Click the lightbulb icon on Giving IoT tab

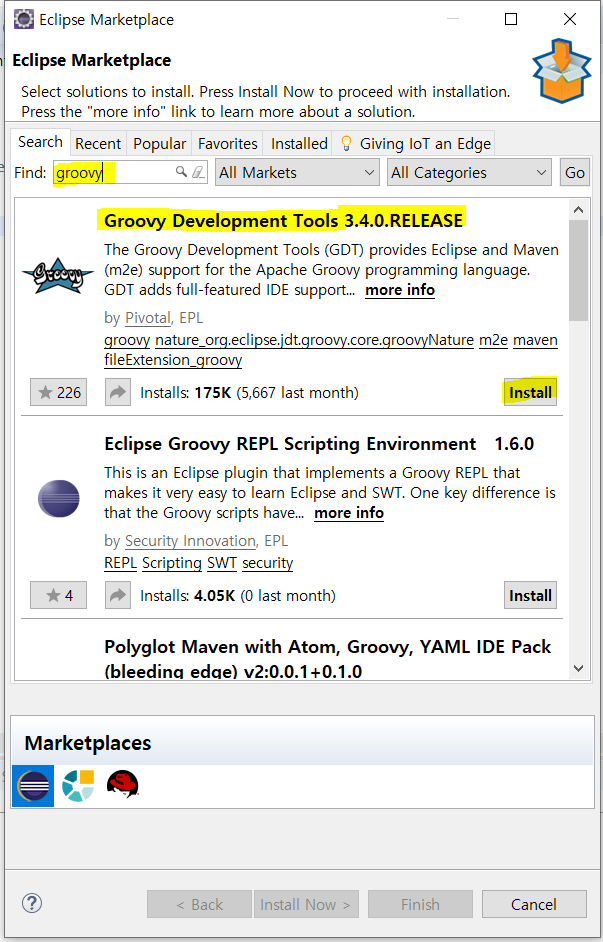tap(346, 143)
